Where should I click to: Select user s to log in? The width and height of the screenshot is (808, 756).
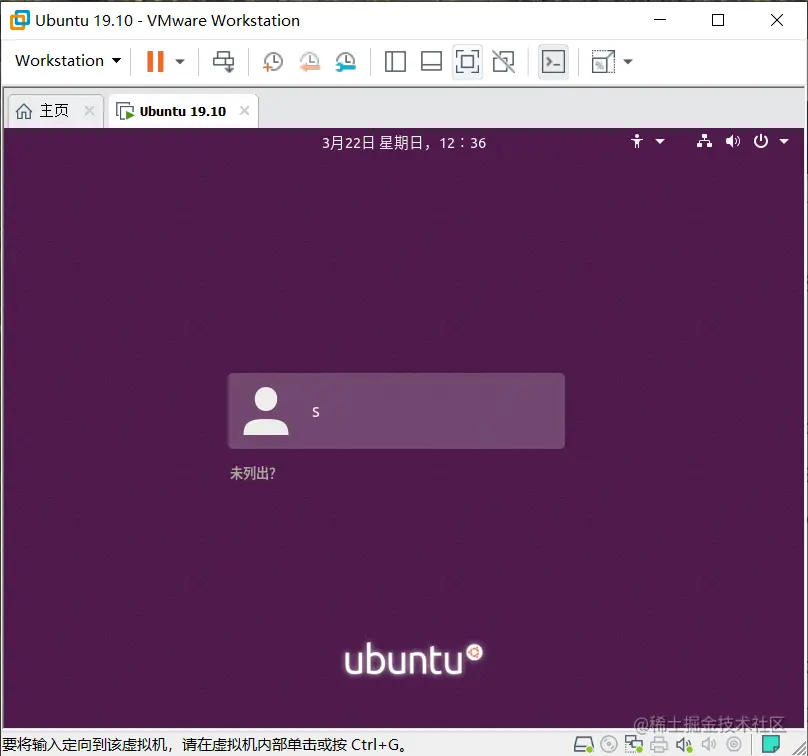(396, 410)
